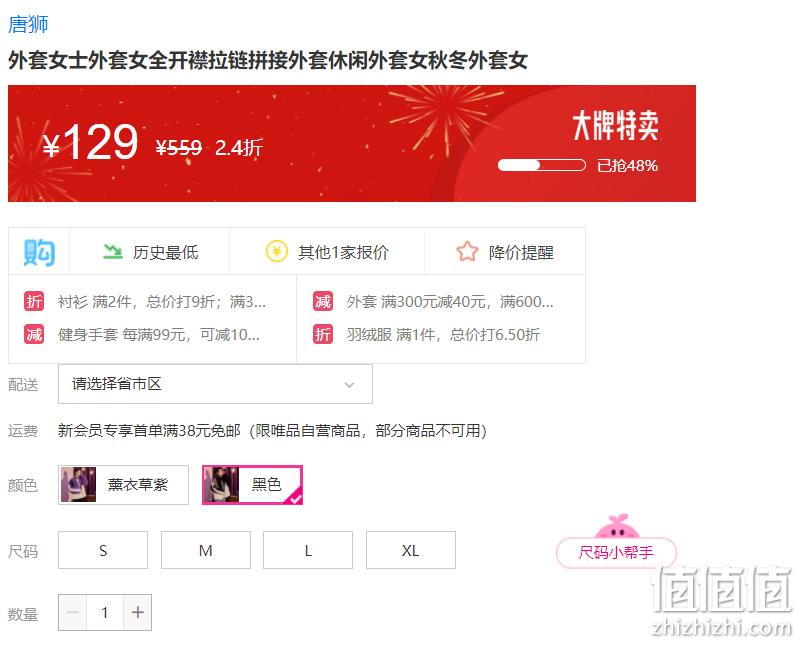Open the 尺码小帮手 size helper button

(616, 552)
